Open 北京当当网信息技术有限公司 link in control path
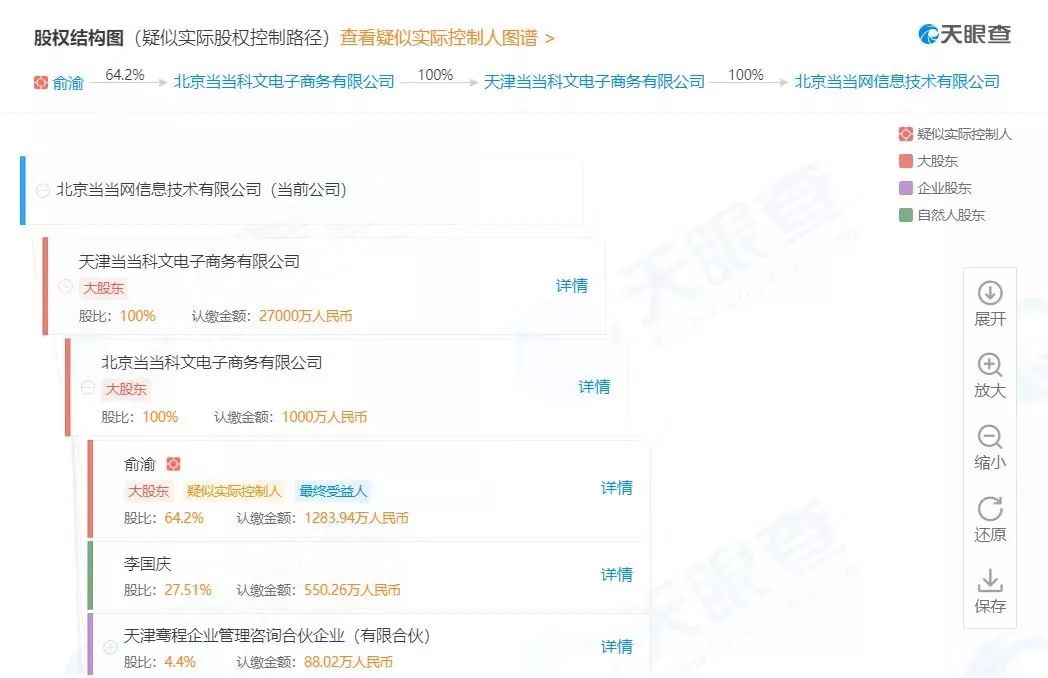The image size is (1048, 678). click(x=897, y=82)
